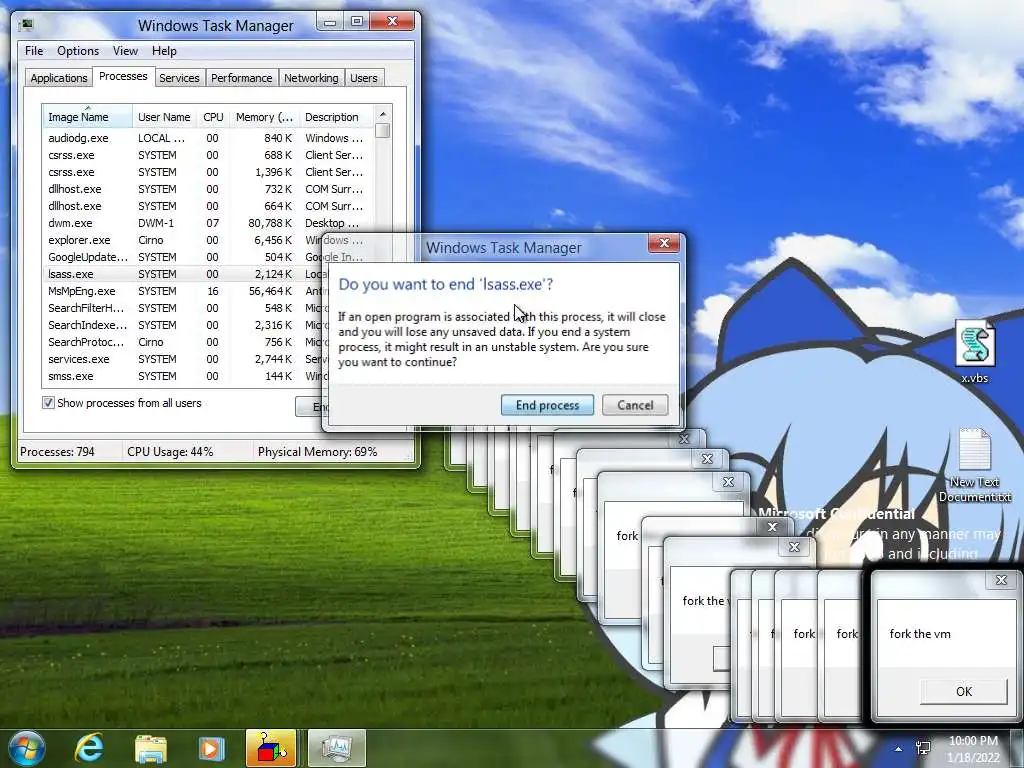
Task: Open the File menu in Task Manager
Action: point(34,51)
